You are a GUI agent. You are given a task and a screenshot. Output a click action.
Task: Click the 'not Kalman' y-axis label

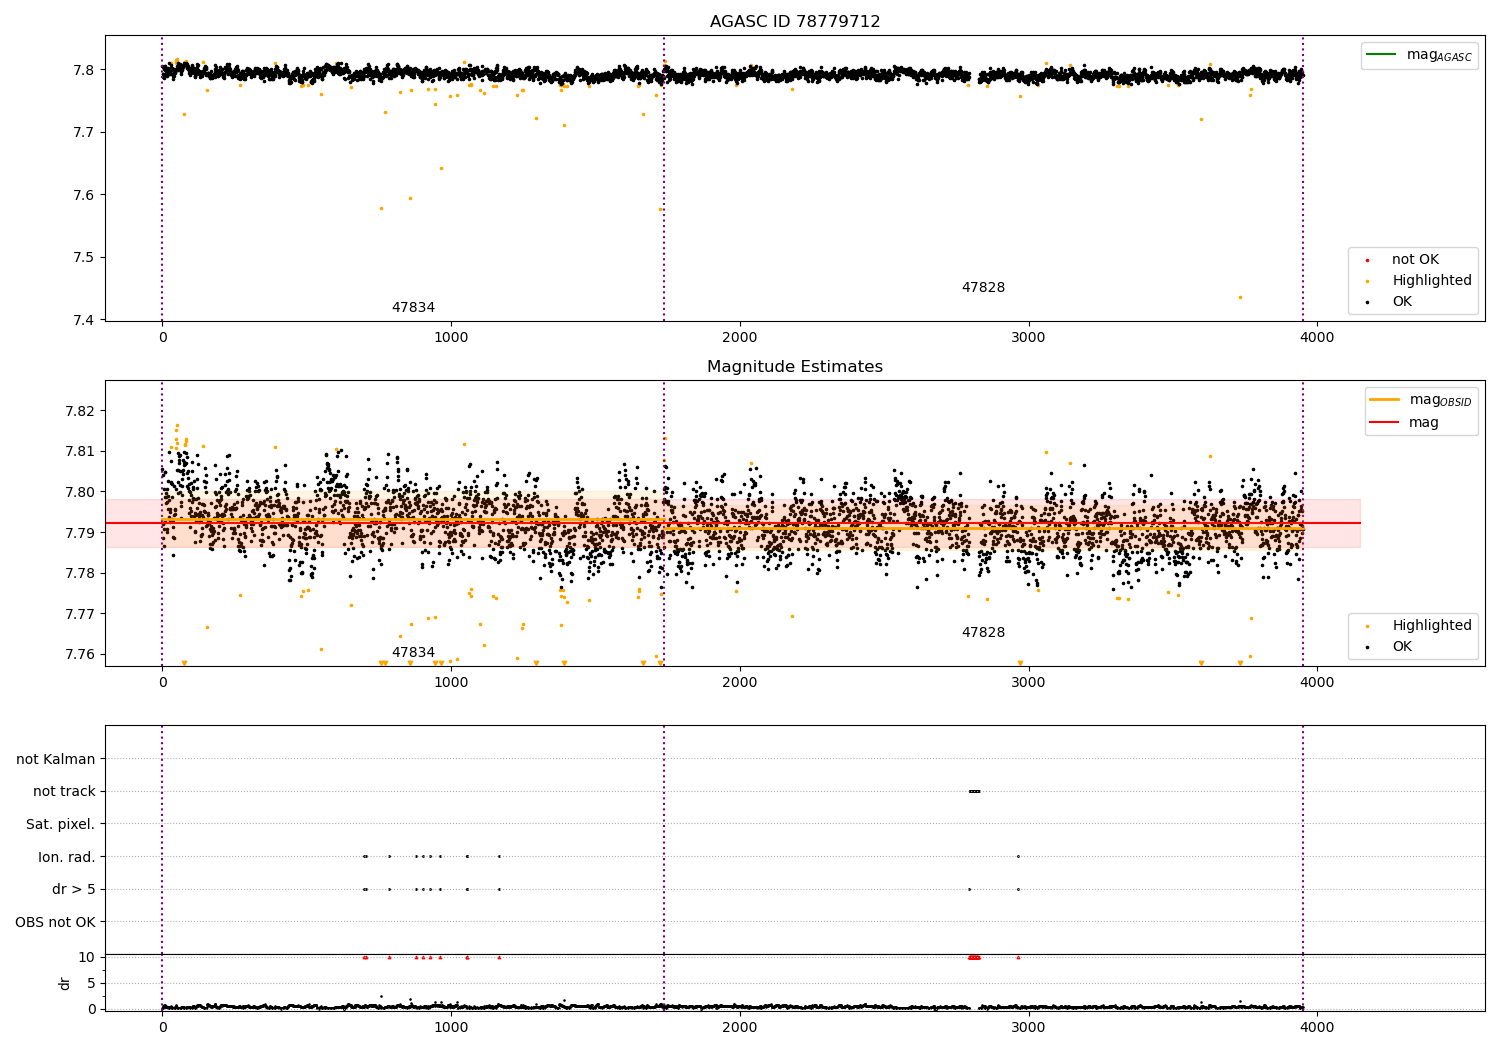click(56, 760)
